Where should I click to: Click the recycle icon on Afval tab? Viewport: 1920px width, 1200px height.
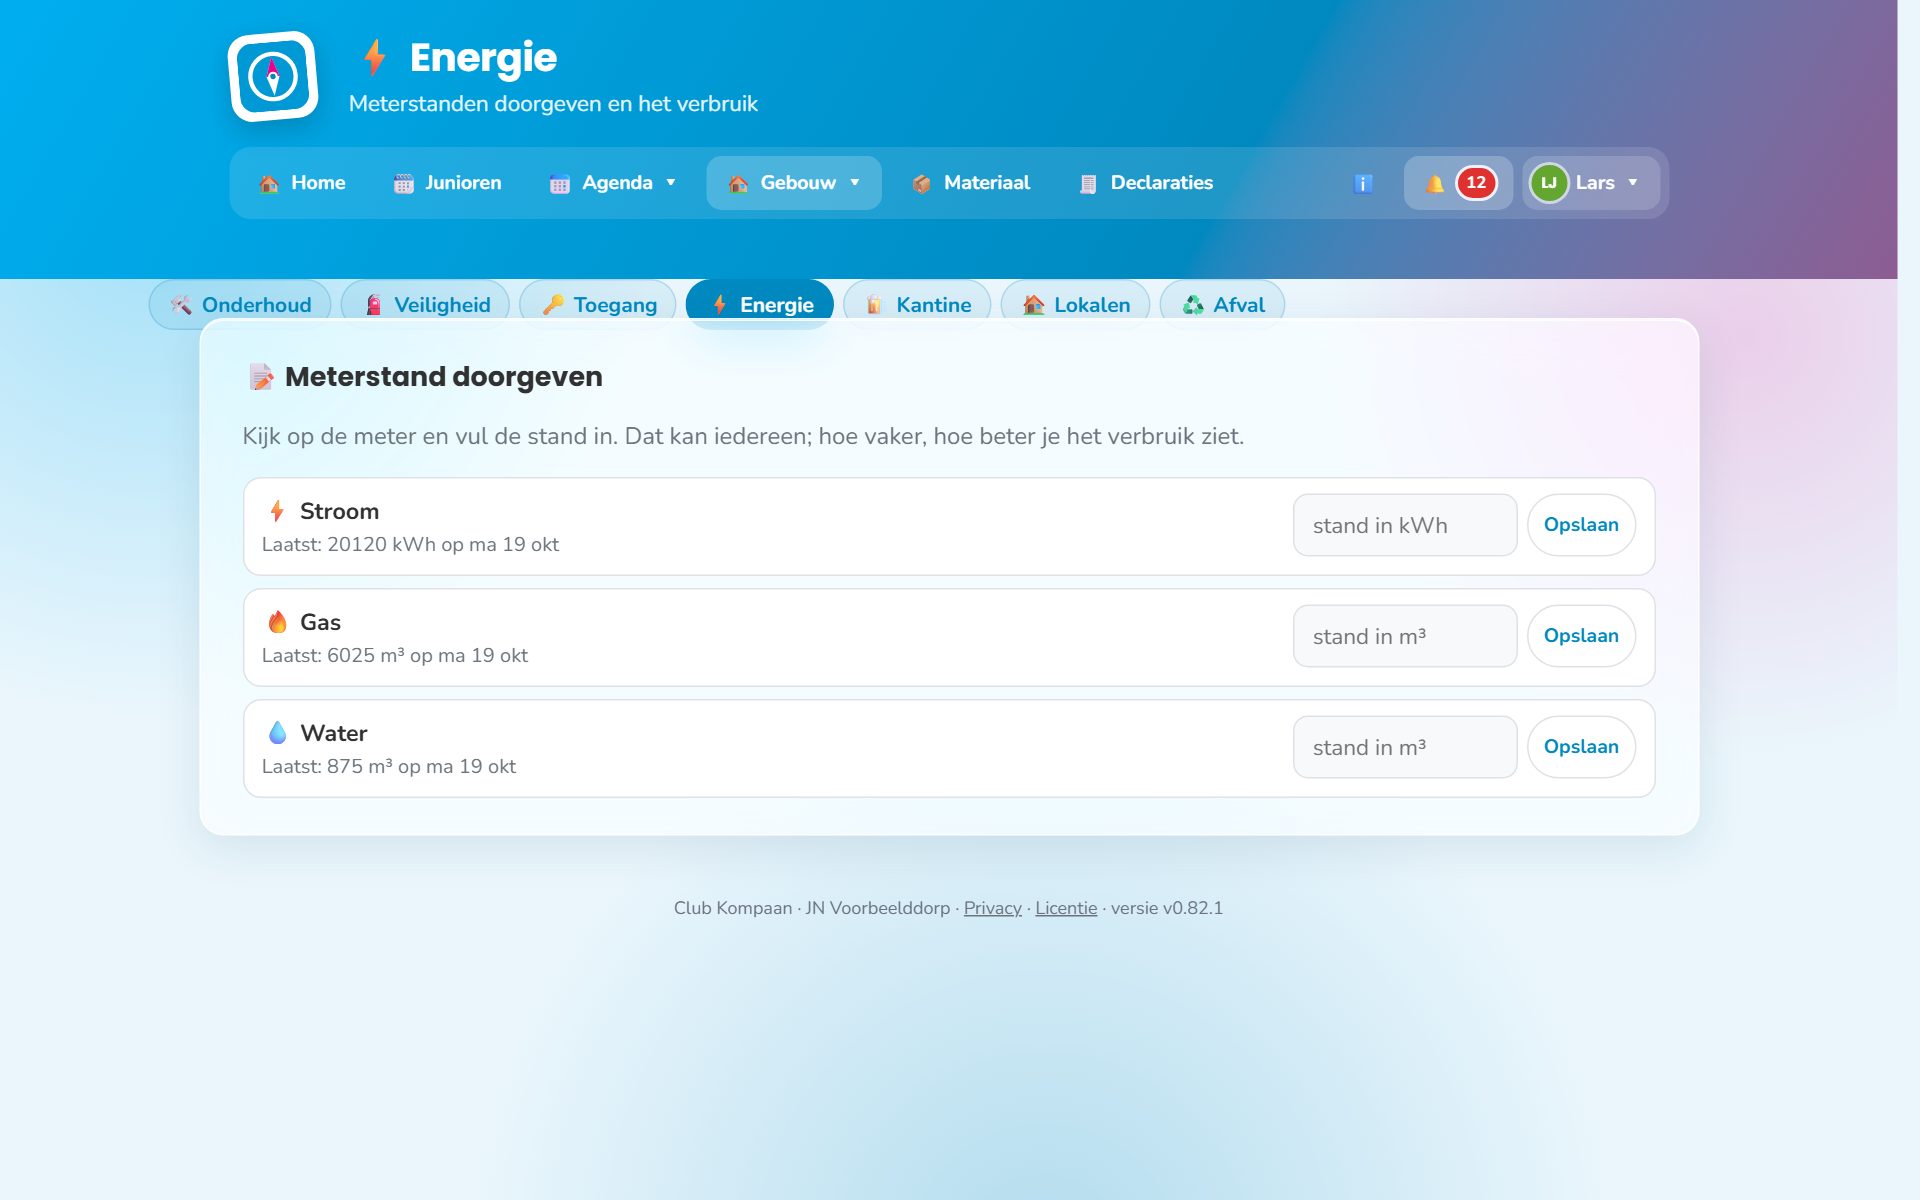tap(1193, 305)
